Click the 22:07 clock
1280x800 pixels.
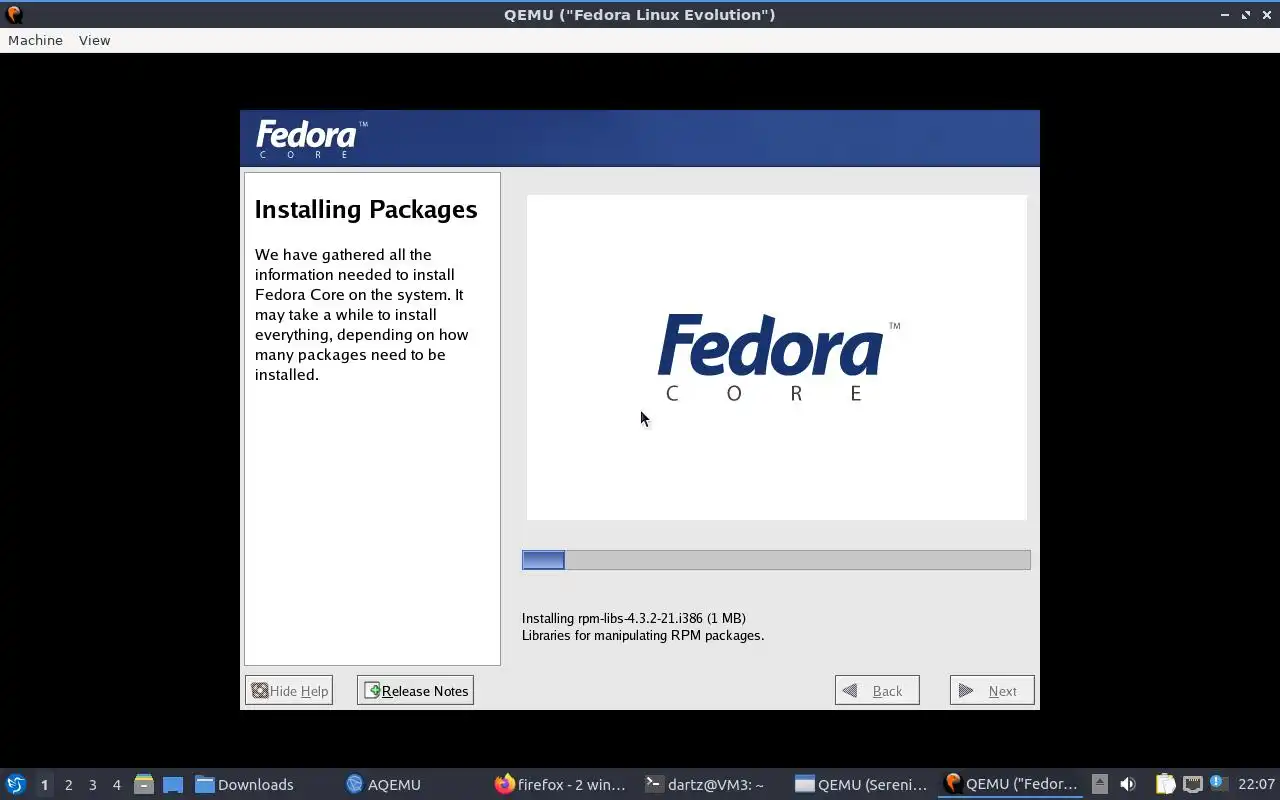pos(1256,784)
